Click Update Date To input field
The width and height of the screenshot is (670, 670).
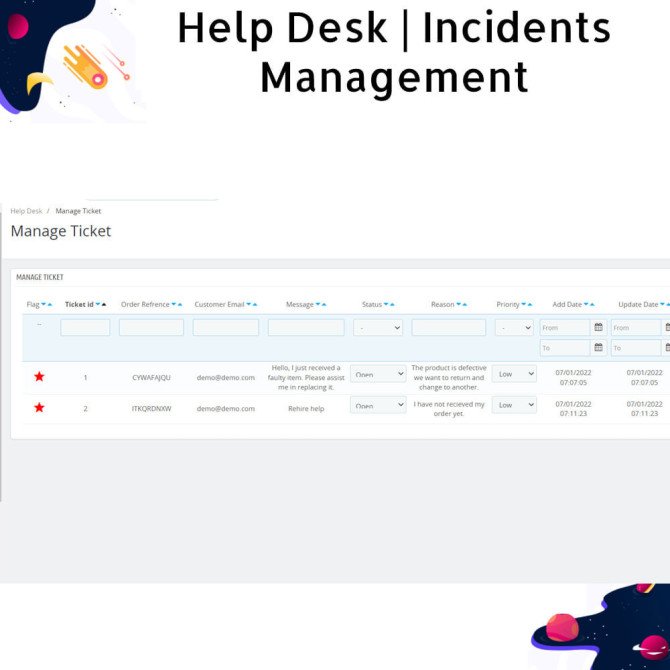pyautogui.click(x=636, y=348)
